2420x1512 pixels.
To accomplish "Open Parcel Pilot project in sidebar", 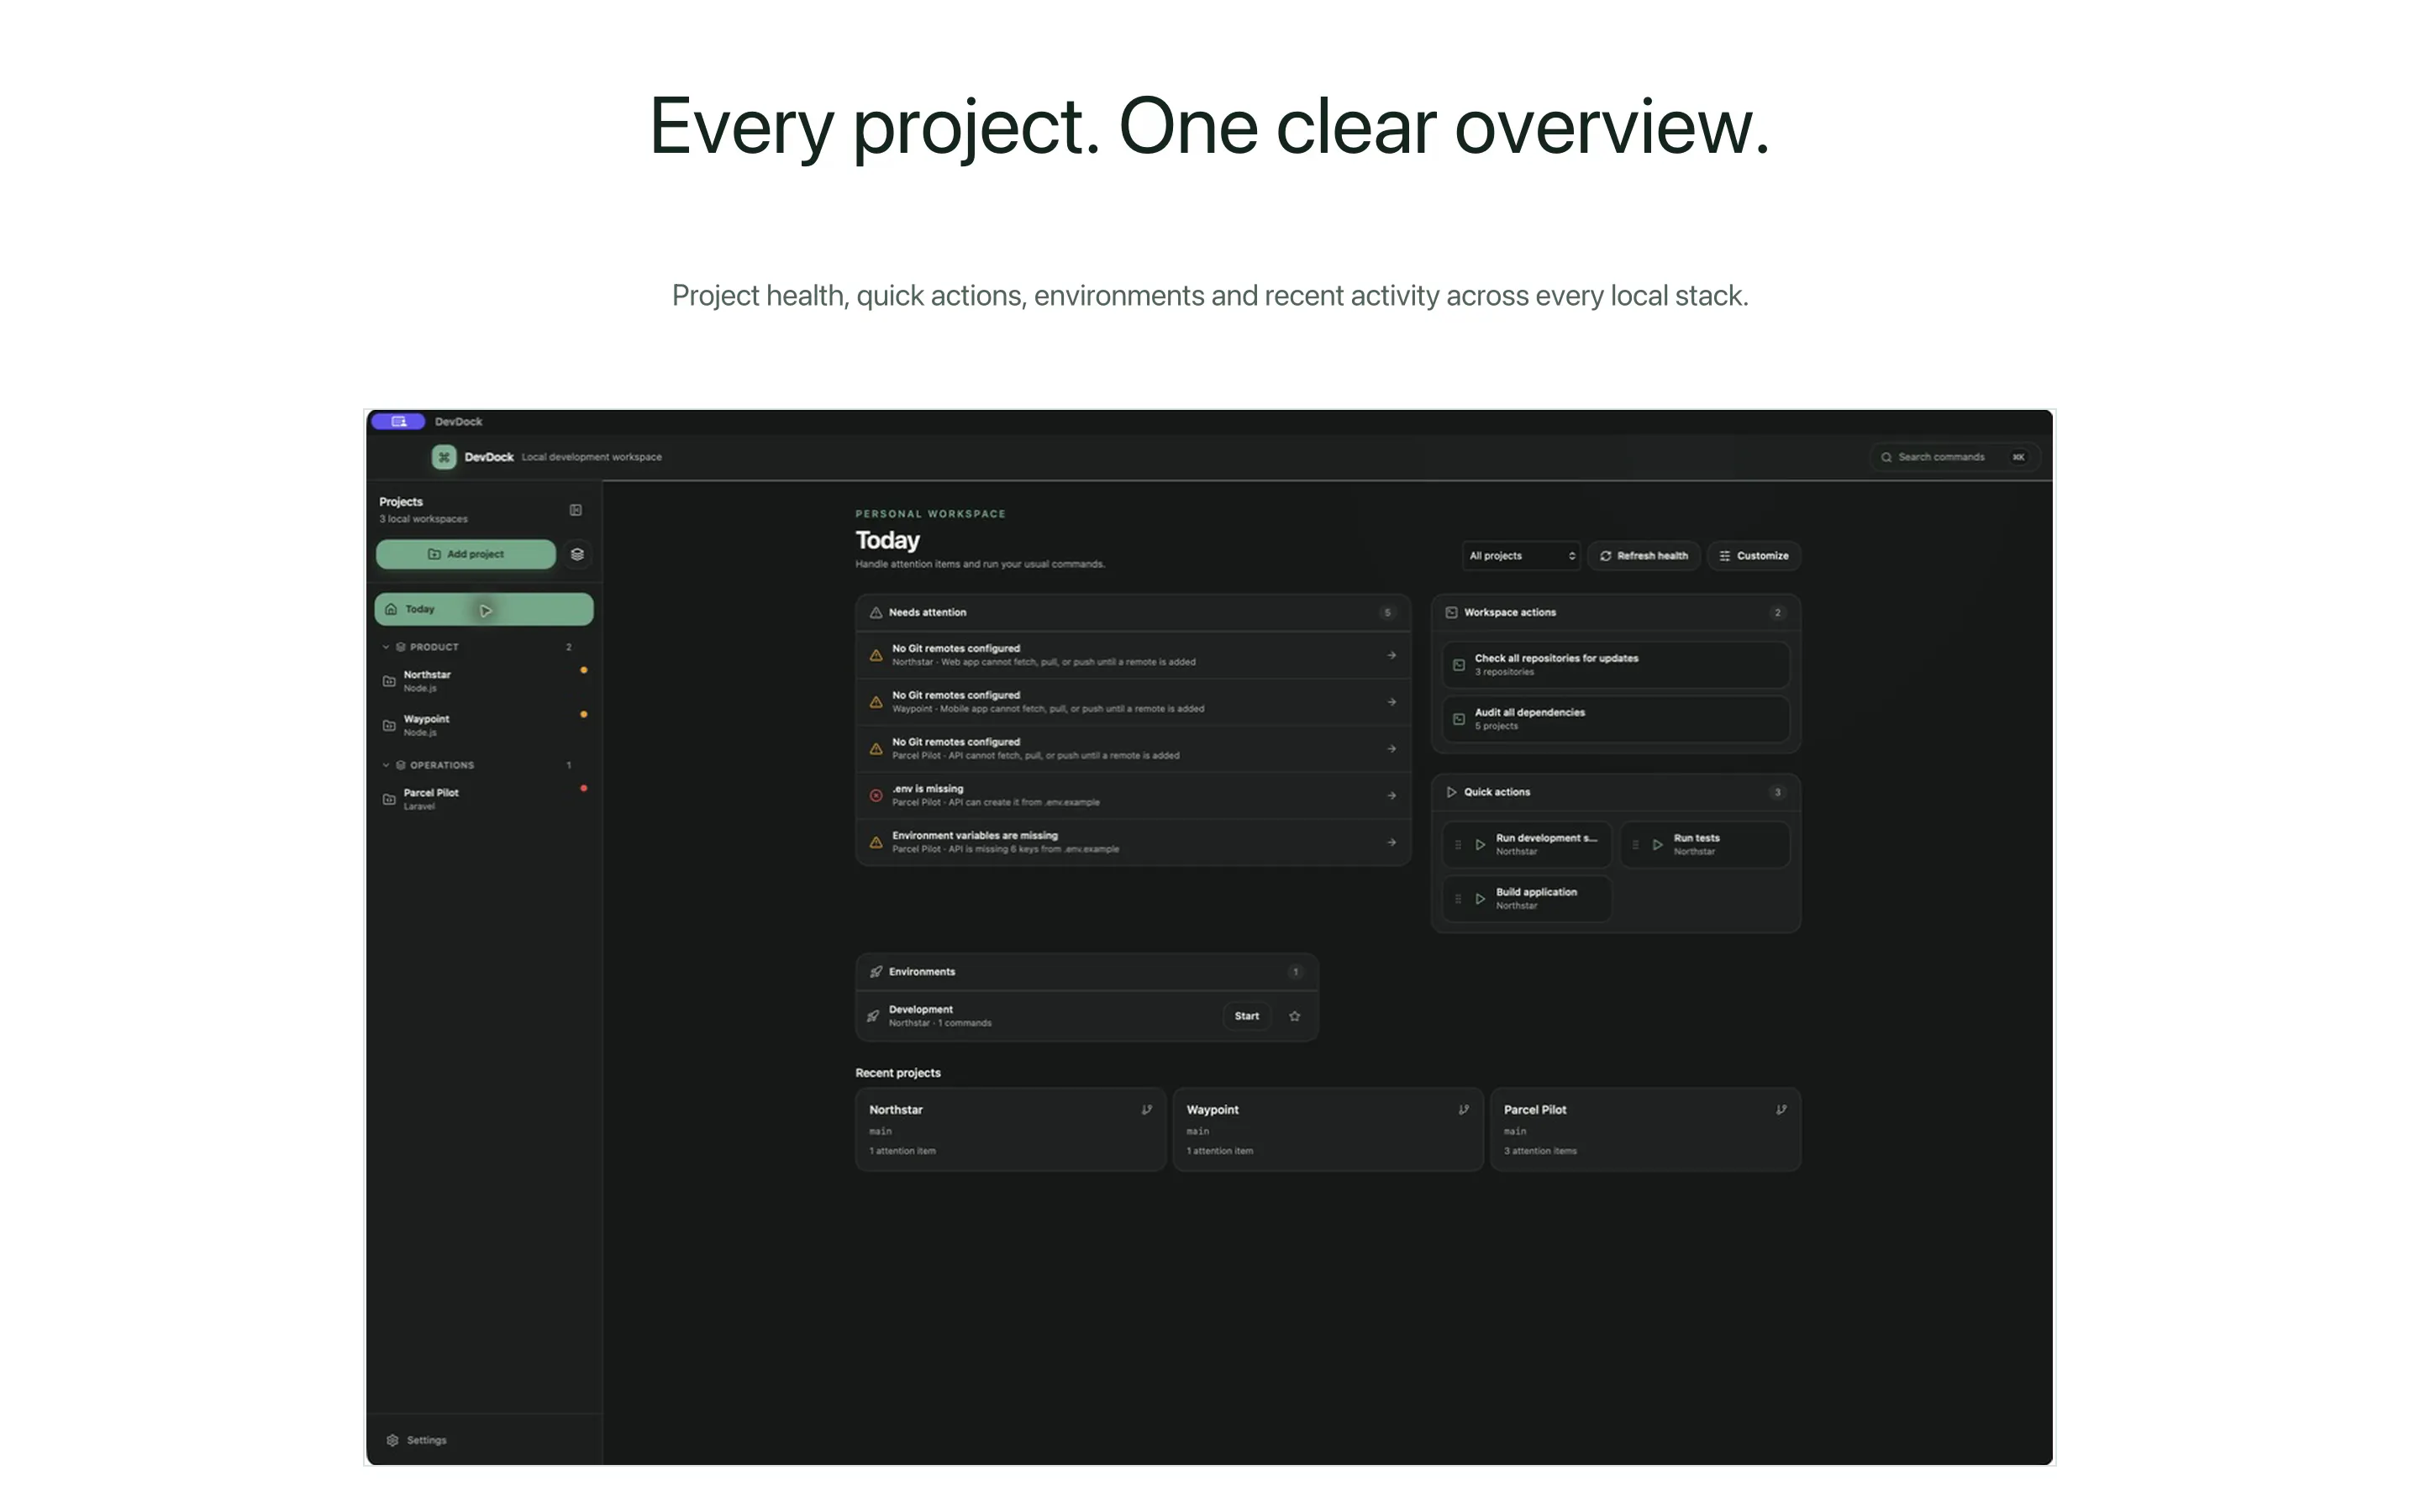I will tap(484, 799).
